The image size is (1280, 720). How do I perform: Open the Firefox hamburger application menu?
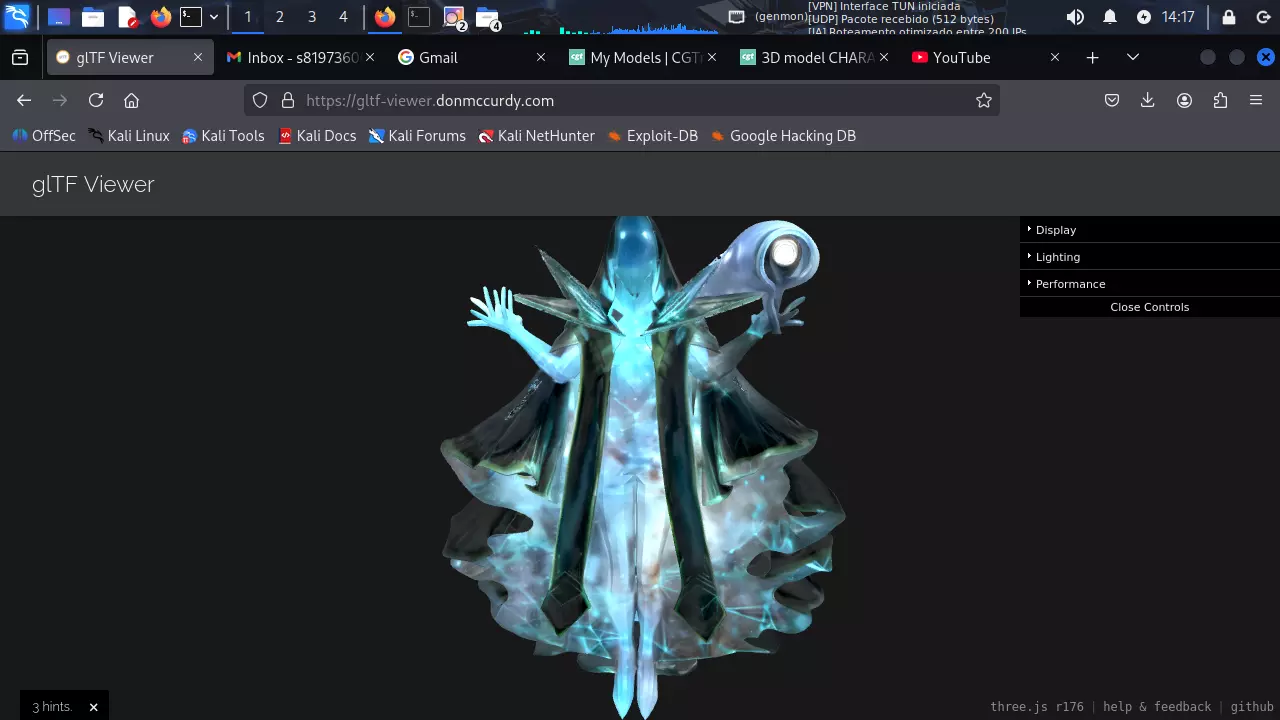coord(1256,100)
